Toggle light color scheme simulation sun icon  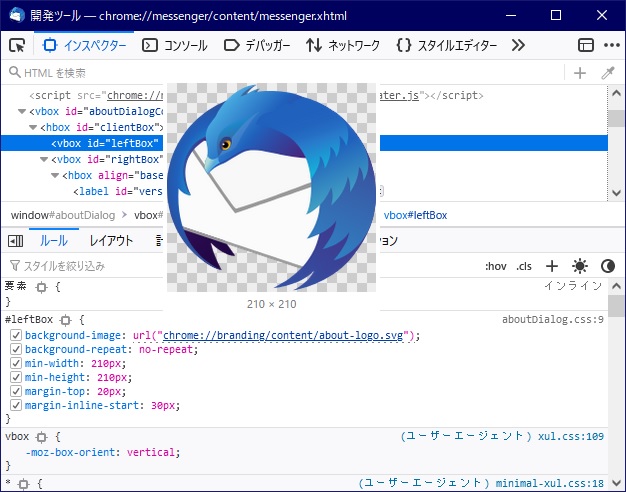click(x=579, y=266)
